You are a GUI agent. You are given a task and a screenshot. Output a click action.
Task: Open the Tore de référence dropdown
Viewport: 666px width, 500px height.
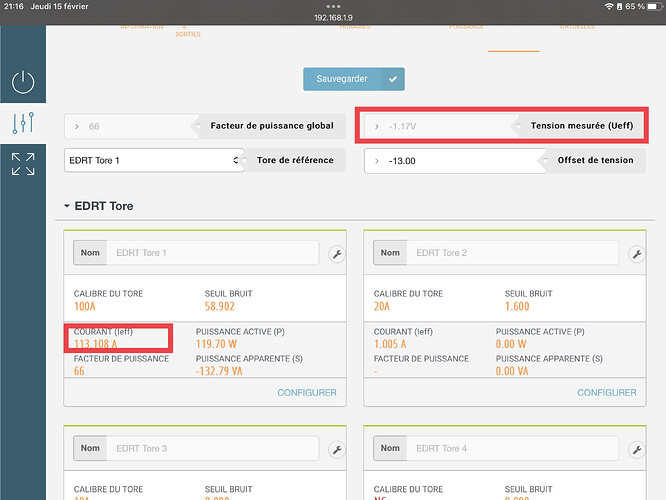coord(154,160)
